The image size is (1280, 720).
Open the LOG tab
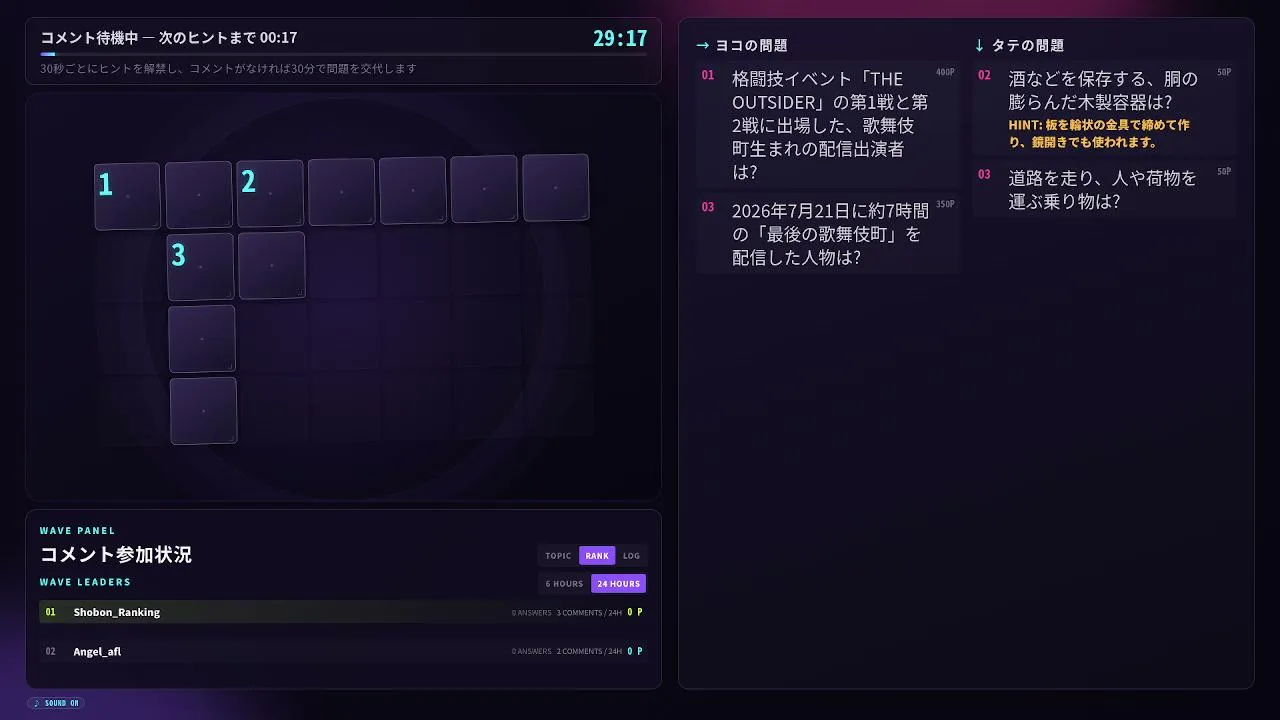point(631,556)
